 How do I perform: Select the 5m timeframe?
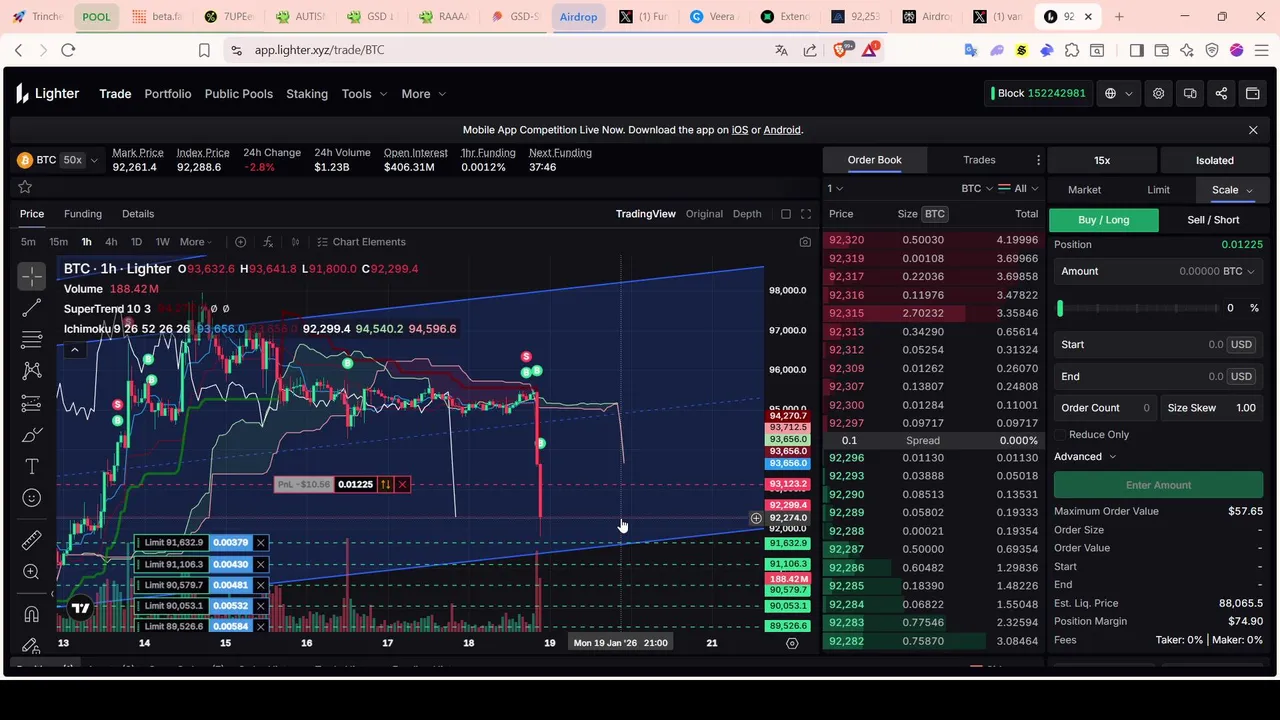tap(28, 242)
